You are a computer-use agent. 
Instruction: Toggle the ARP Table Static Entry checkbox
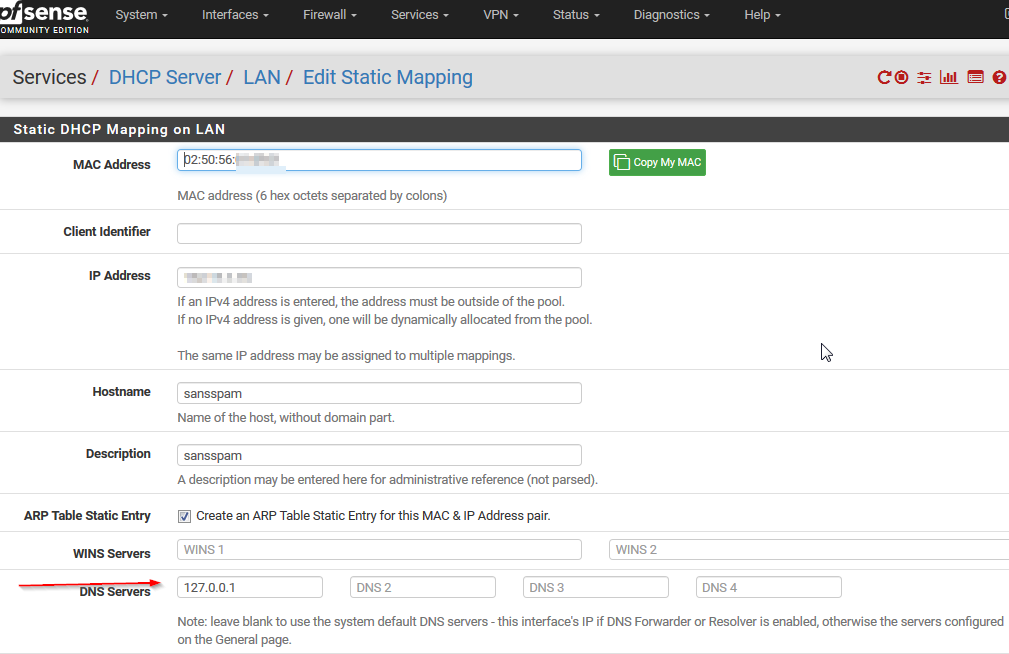coord(184,516)
